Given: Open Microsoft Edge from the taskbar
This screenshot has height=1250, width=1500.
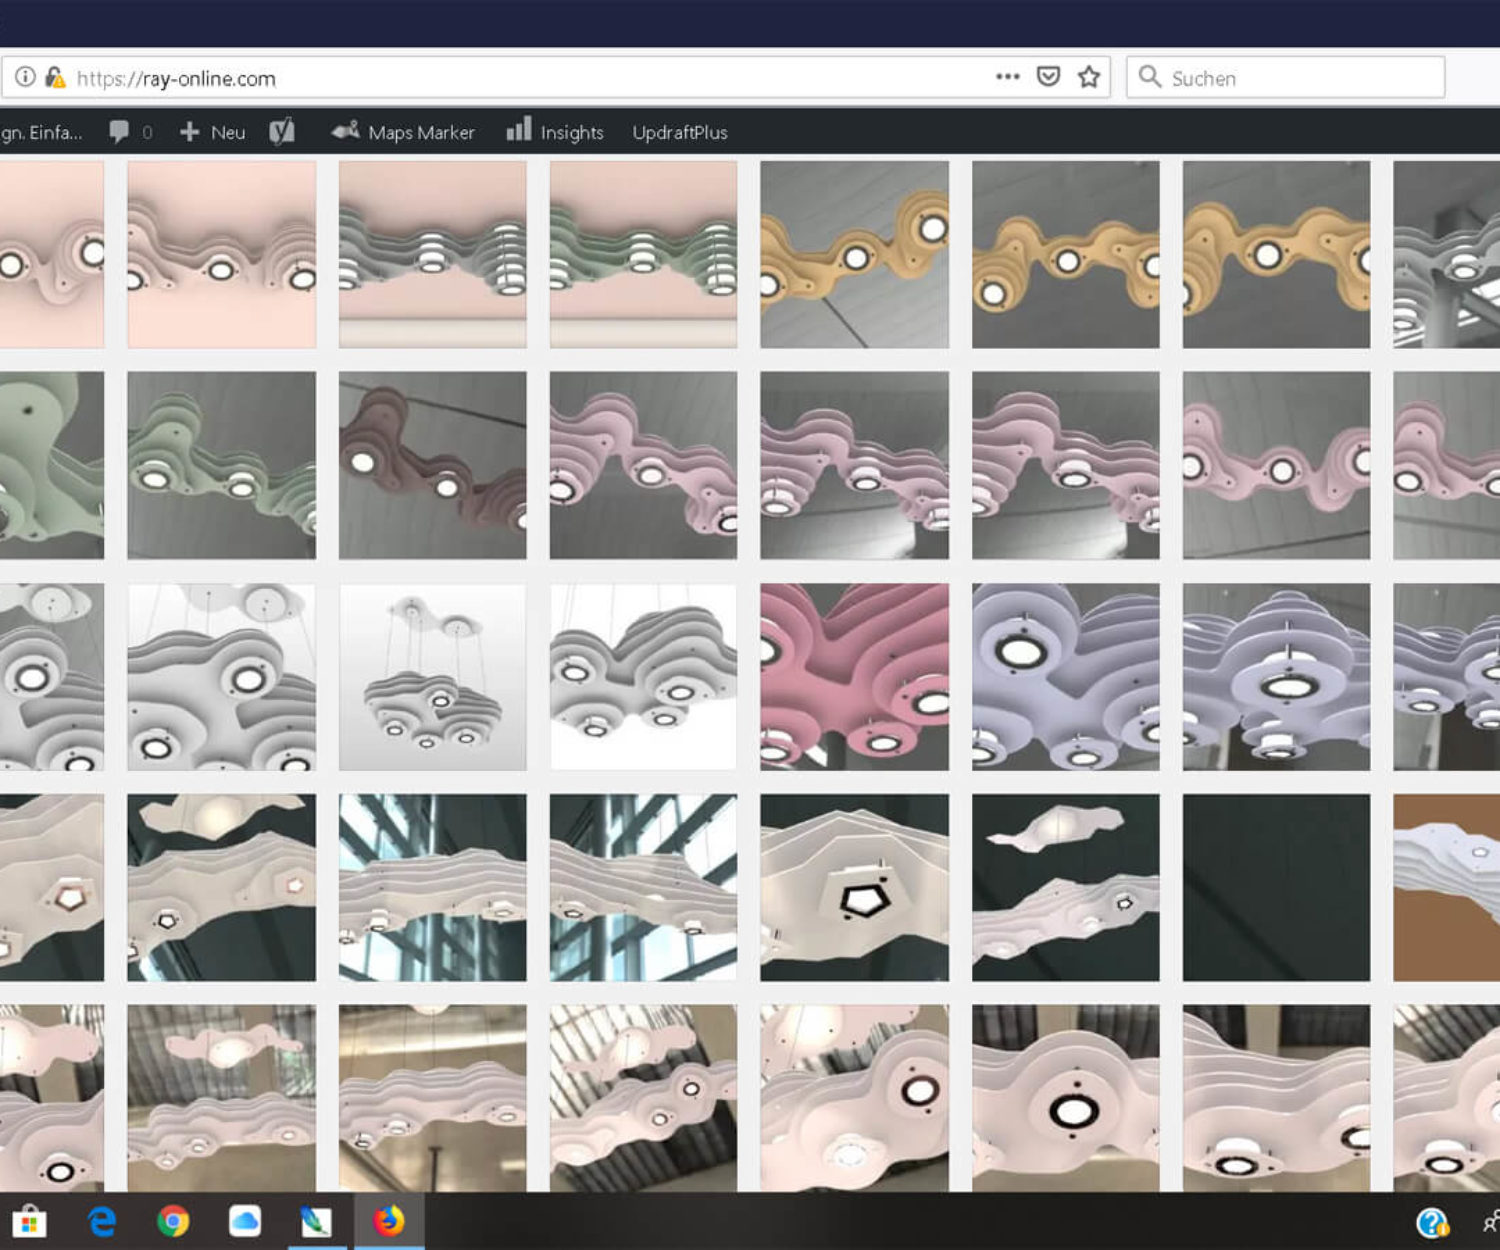Looking at the screenshot, I should (101, 1221).
